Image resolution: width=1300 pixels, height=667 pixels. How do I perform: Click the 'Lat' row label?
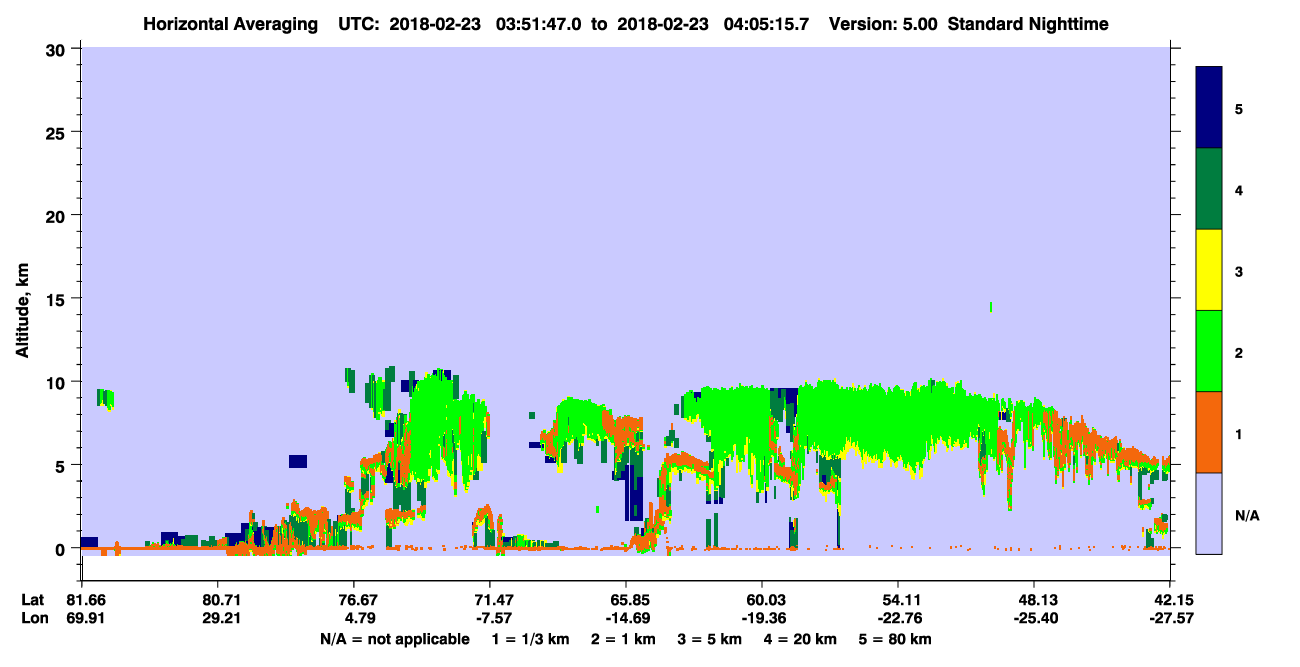[x=32, y=599]
